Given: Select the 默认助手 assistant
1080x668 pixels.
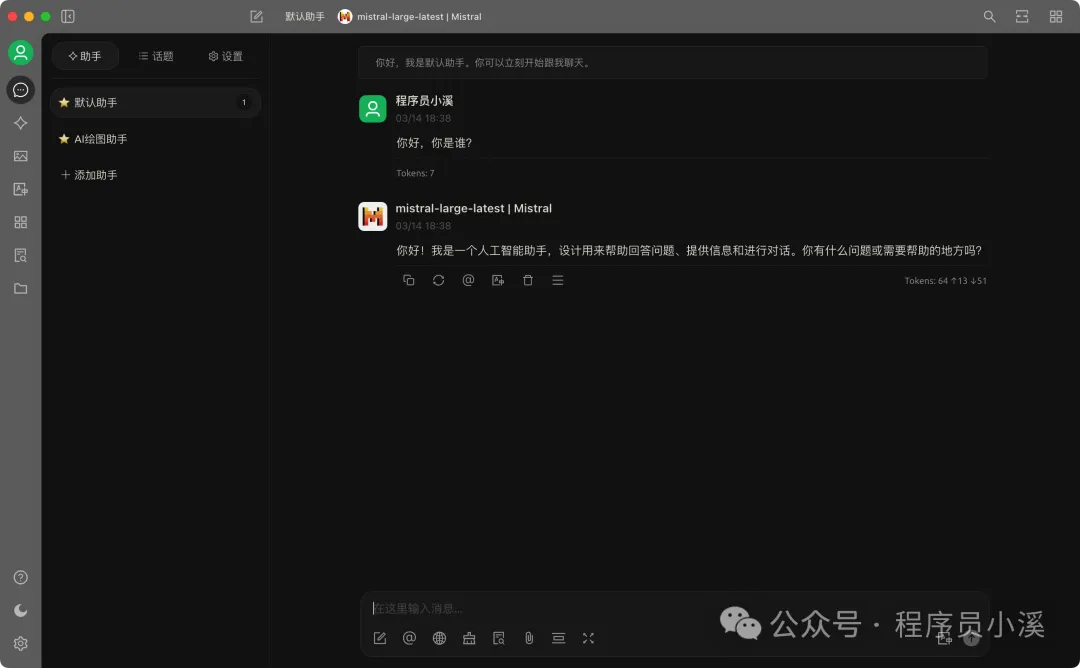Looking at the screenshot, I should coord(156,103).
